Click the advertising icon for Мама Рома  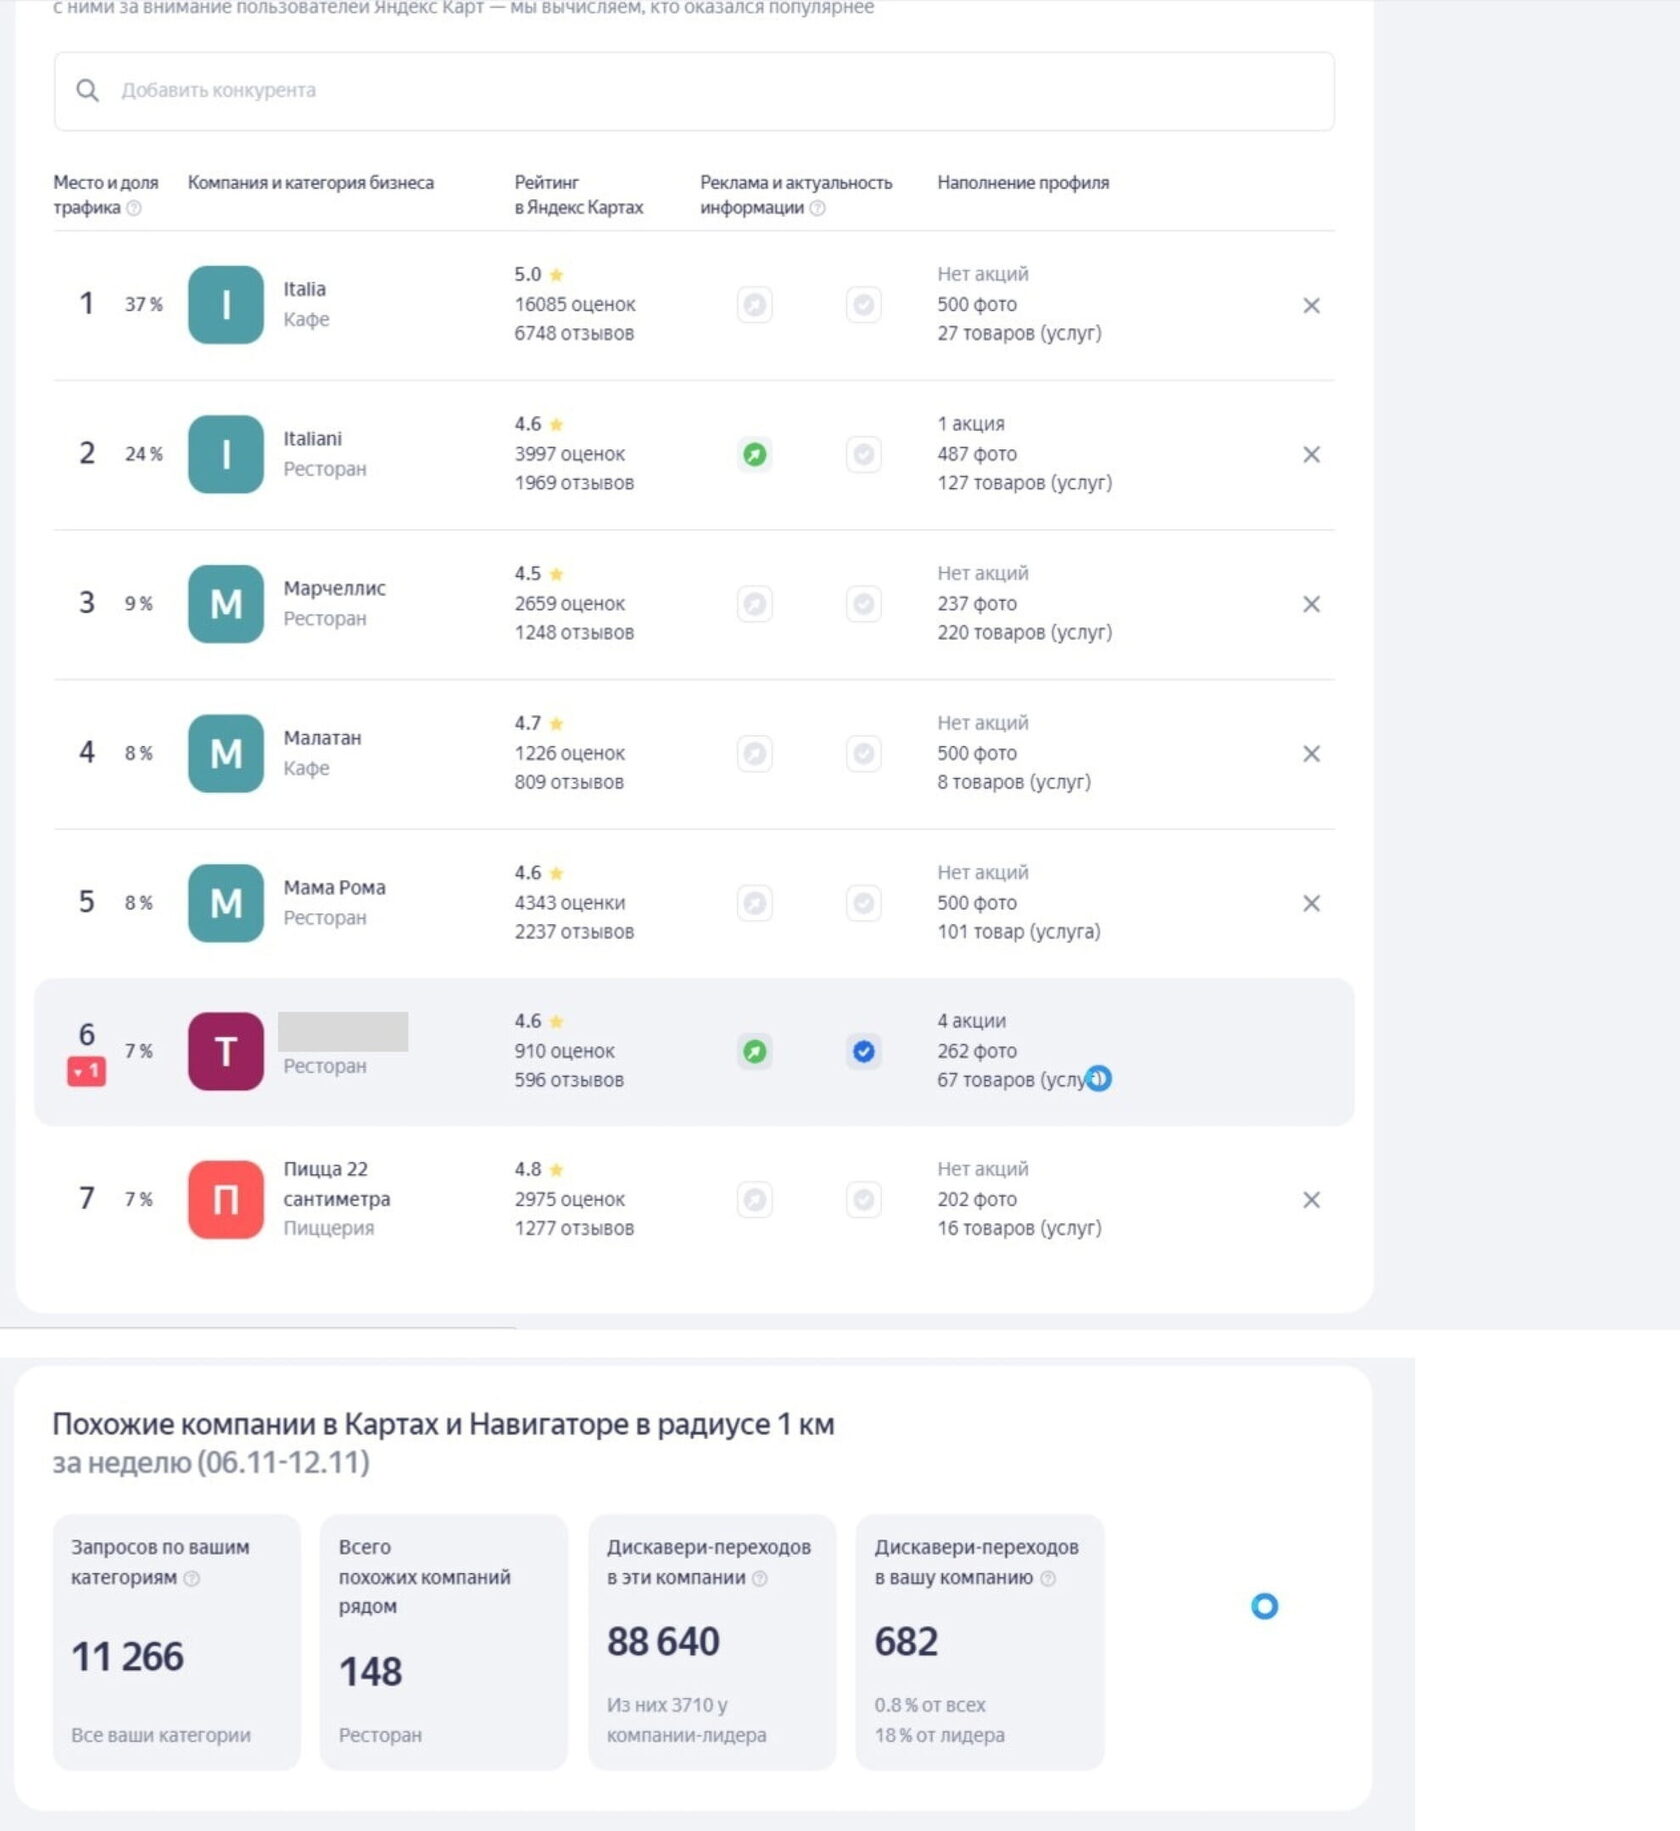755,903
